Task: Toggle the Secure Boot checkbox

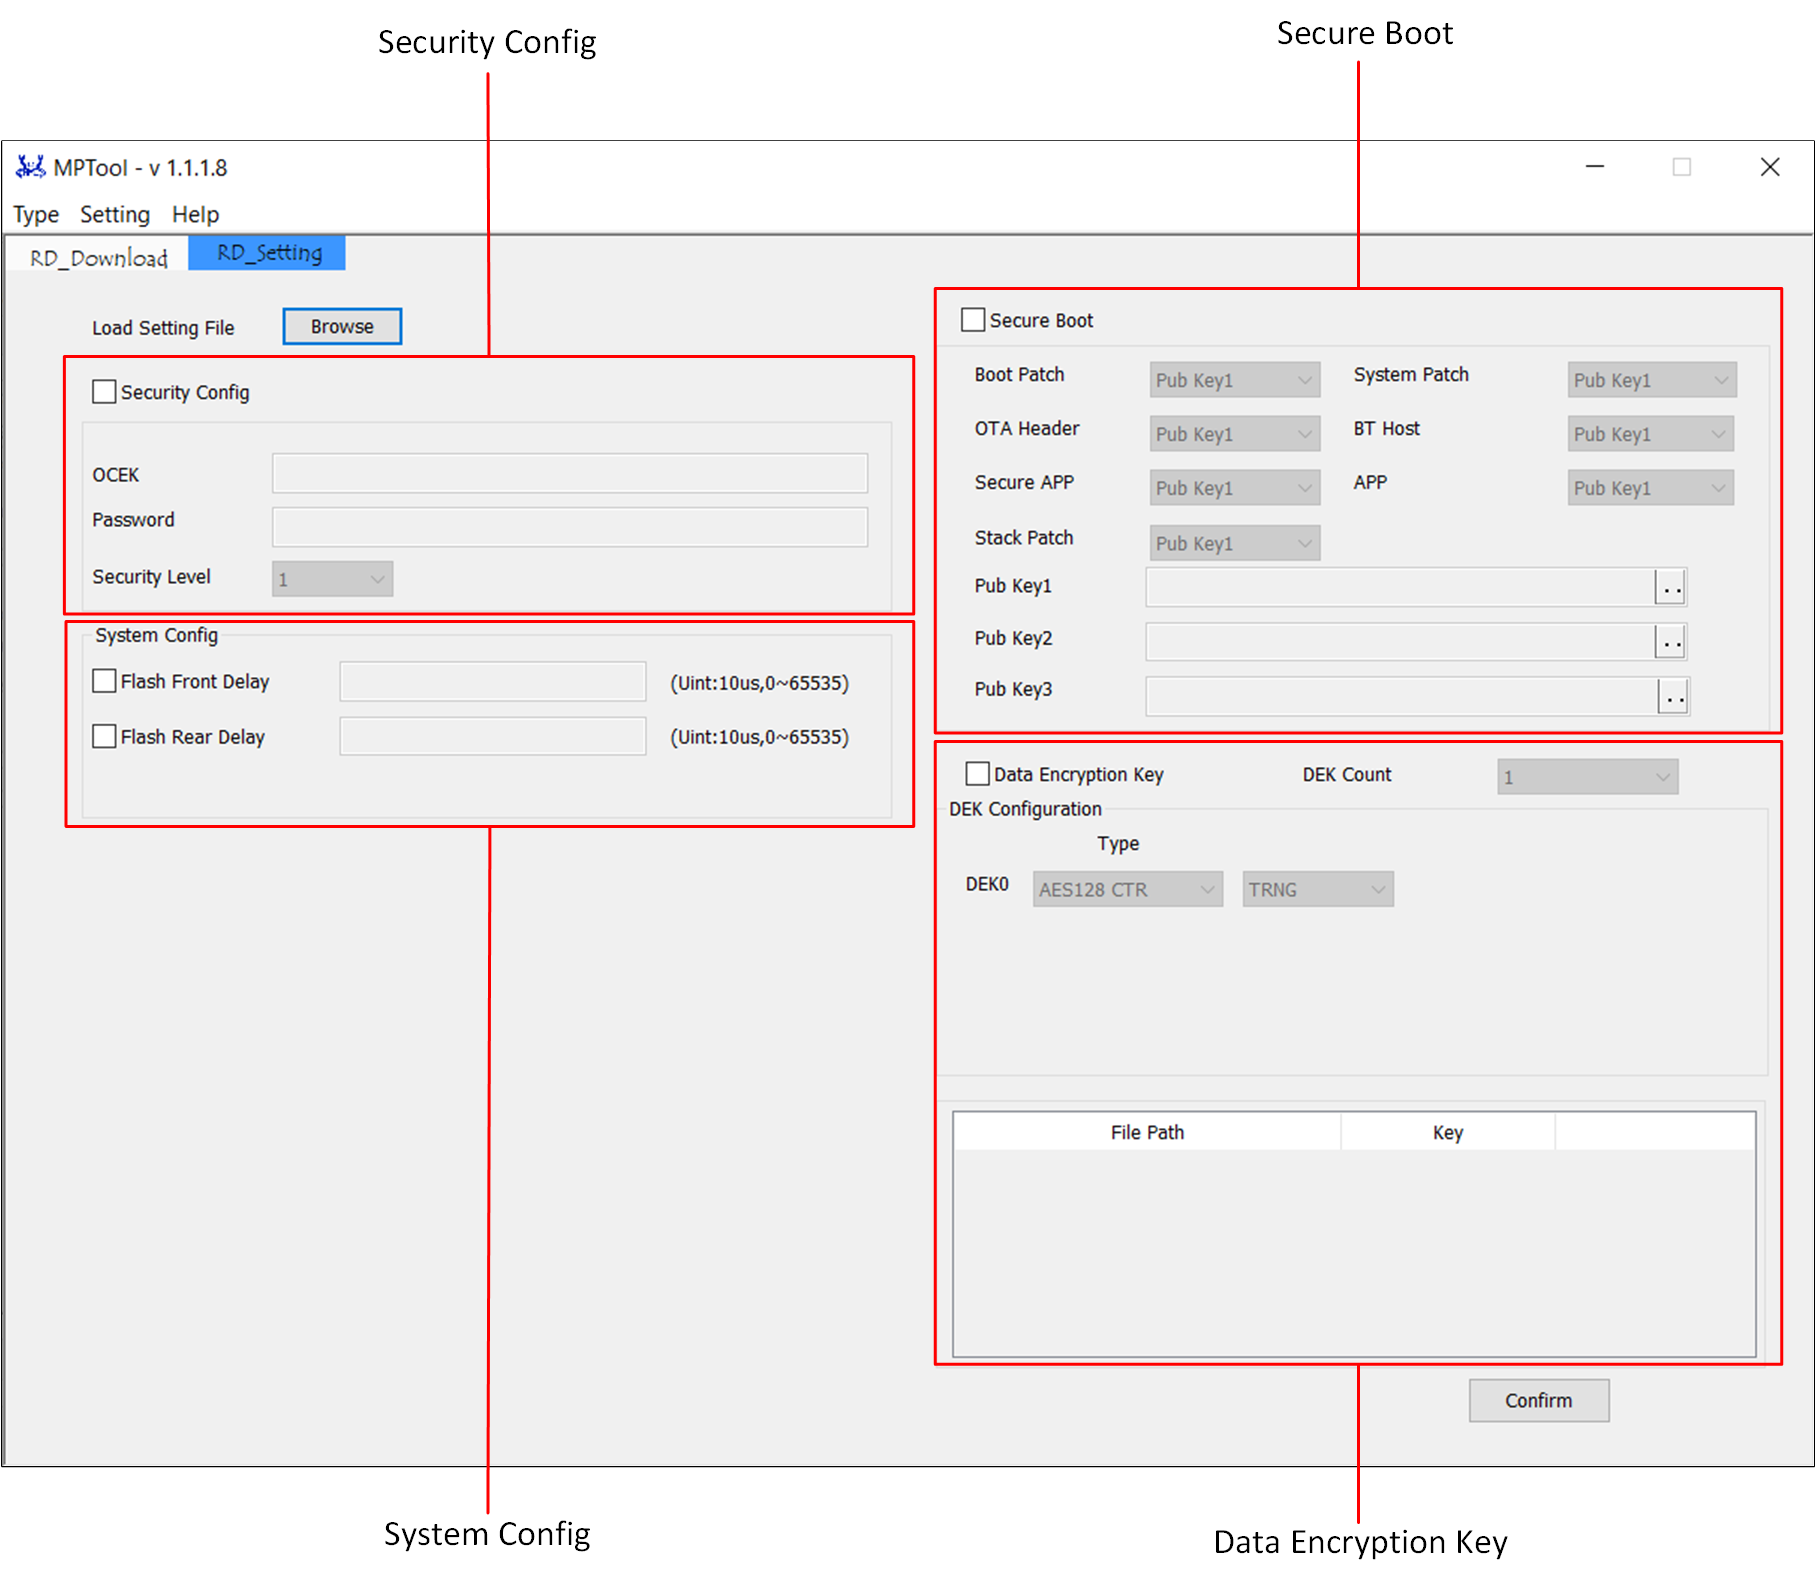Action: point(972,320)
